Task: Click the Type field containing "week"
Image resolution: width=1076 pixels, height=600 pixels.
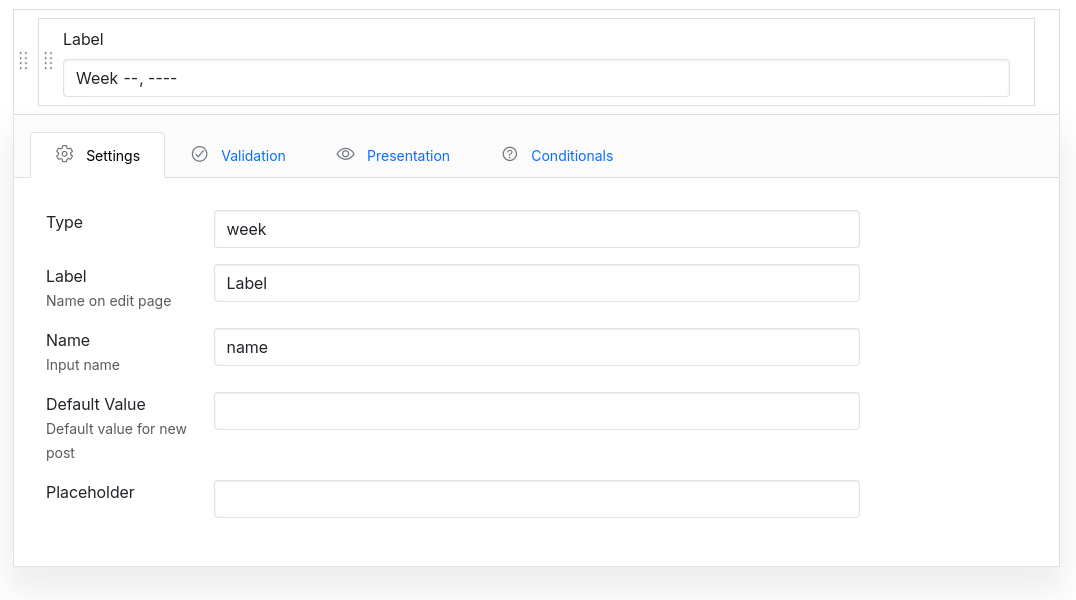Action: point(536,229)
